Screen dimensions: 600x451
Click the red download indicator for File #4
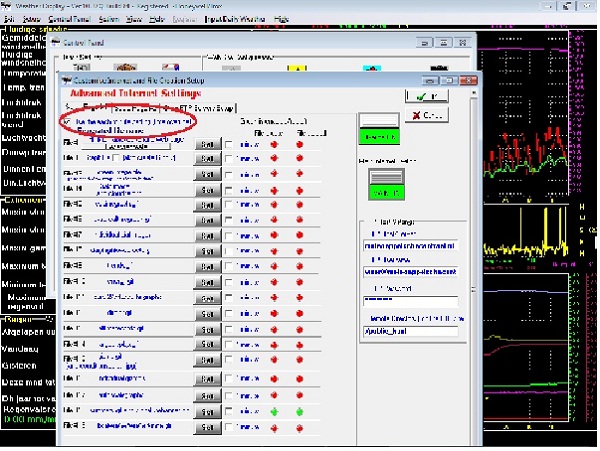(274, 190)
